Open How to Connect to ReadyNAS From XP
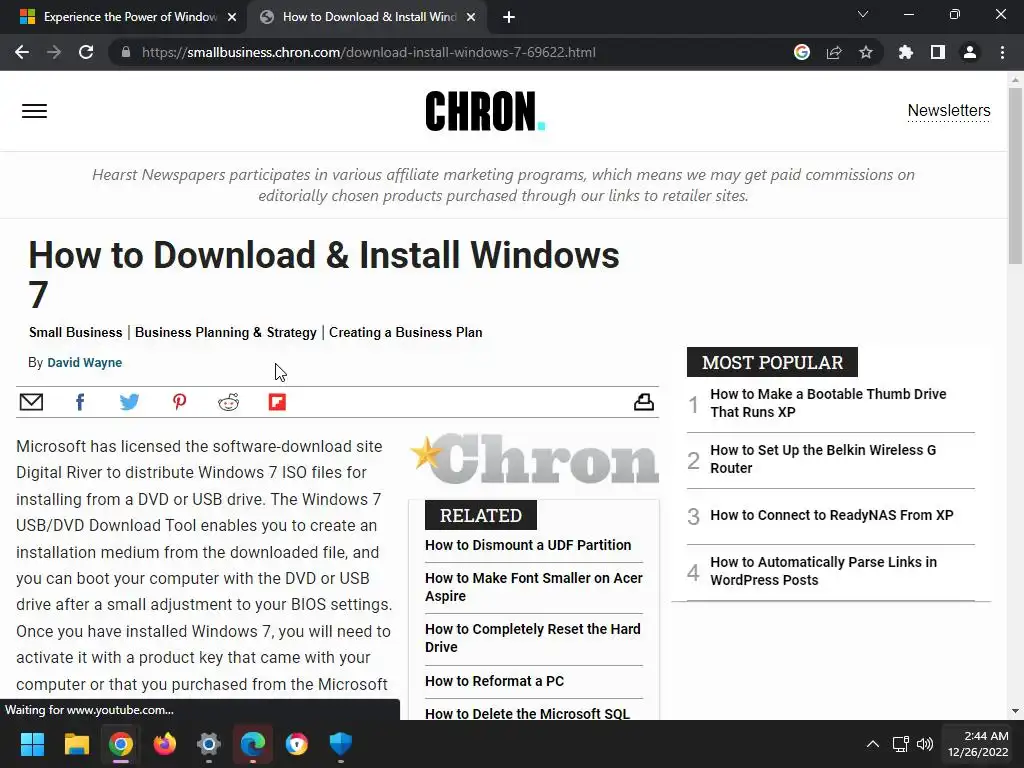The image size is (1024, 768). coord(832,515)
